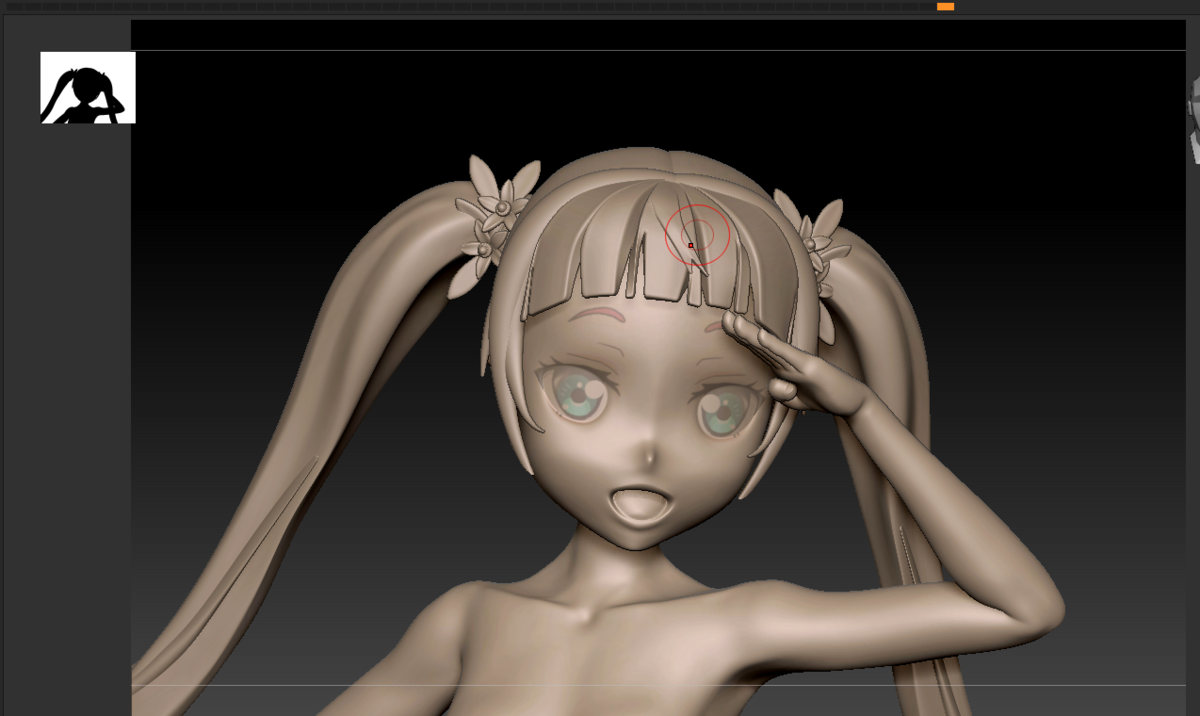Click the silhouette preview thumbnail in the top-left
This screenshot has height=716, width=1200.
pos(86,86)
